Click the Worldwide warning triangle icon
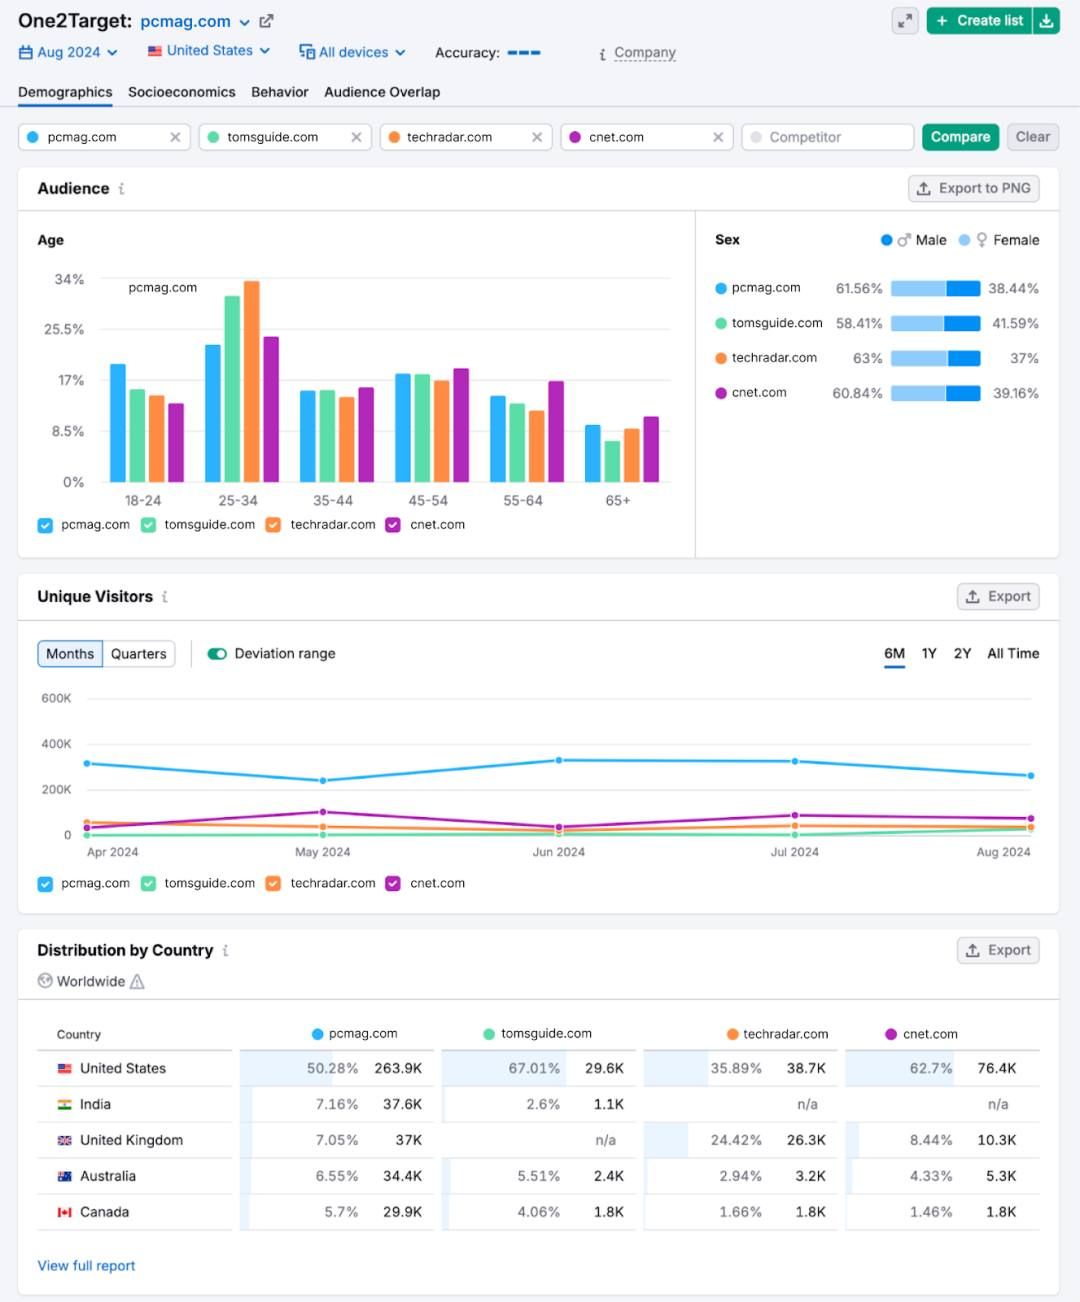Image resolution: width=1080 pixels, height=1302 pixels. [137, 981]
